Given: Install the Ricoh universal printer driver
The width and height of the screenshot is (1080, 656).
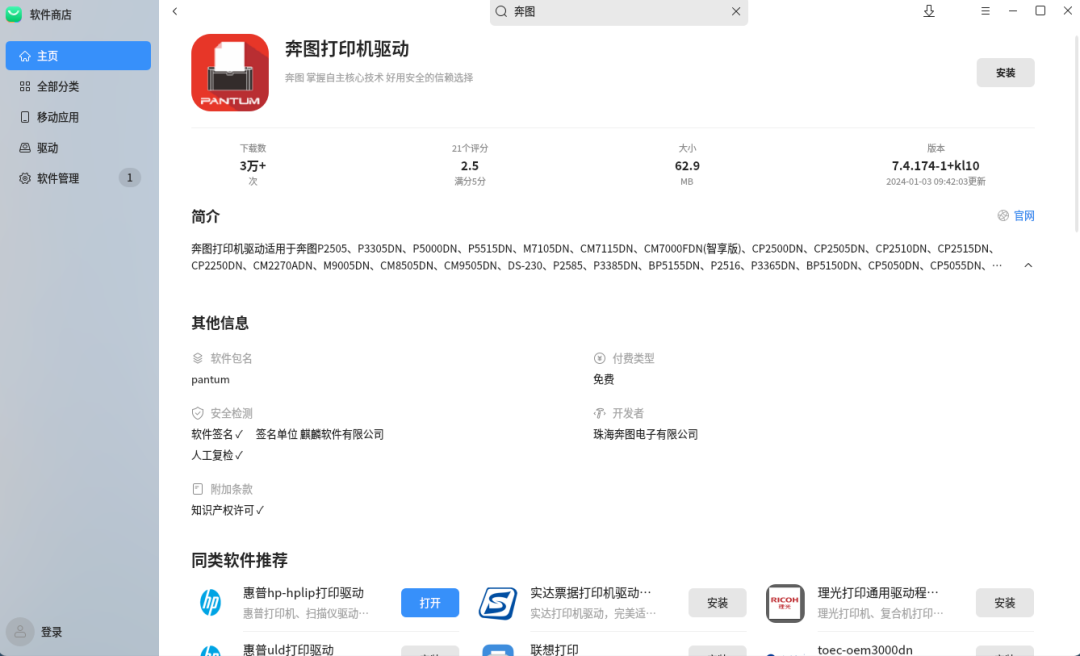Looking at the screenshot, I should pos(1004,603).
